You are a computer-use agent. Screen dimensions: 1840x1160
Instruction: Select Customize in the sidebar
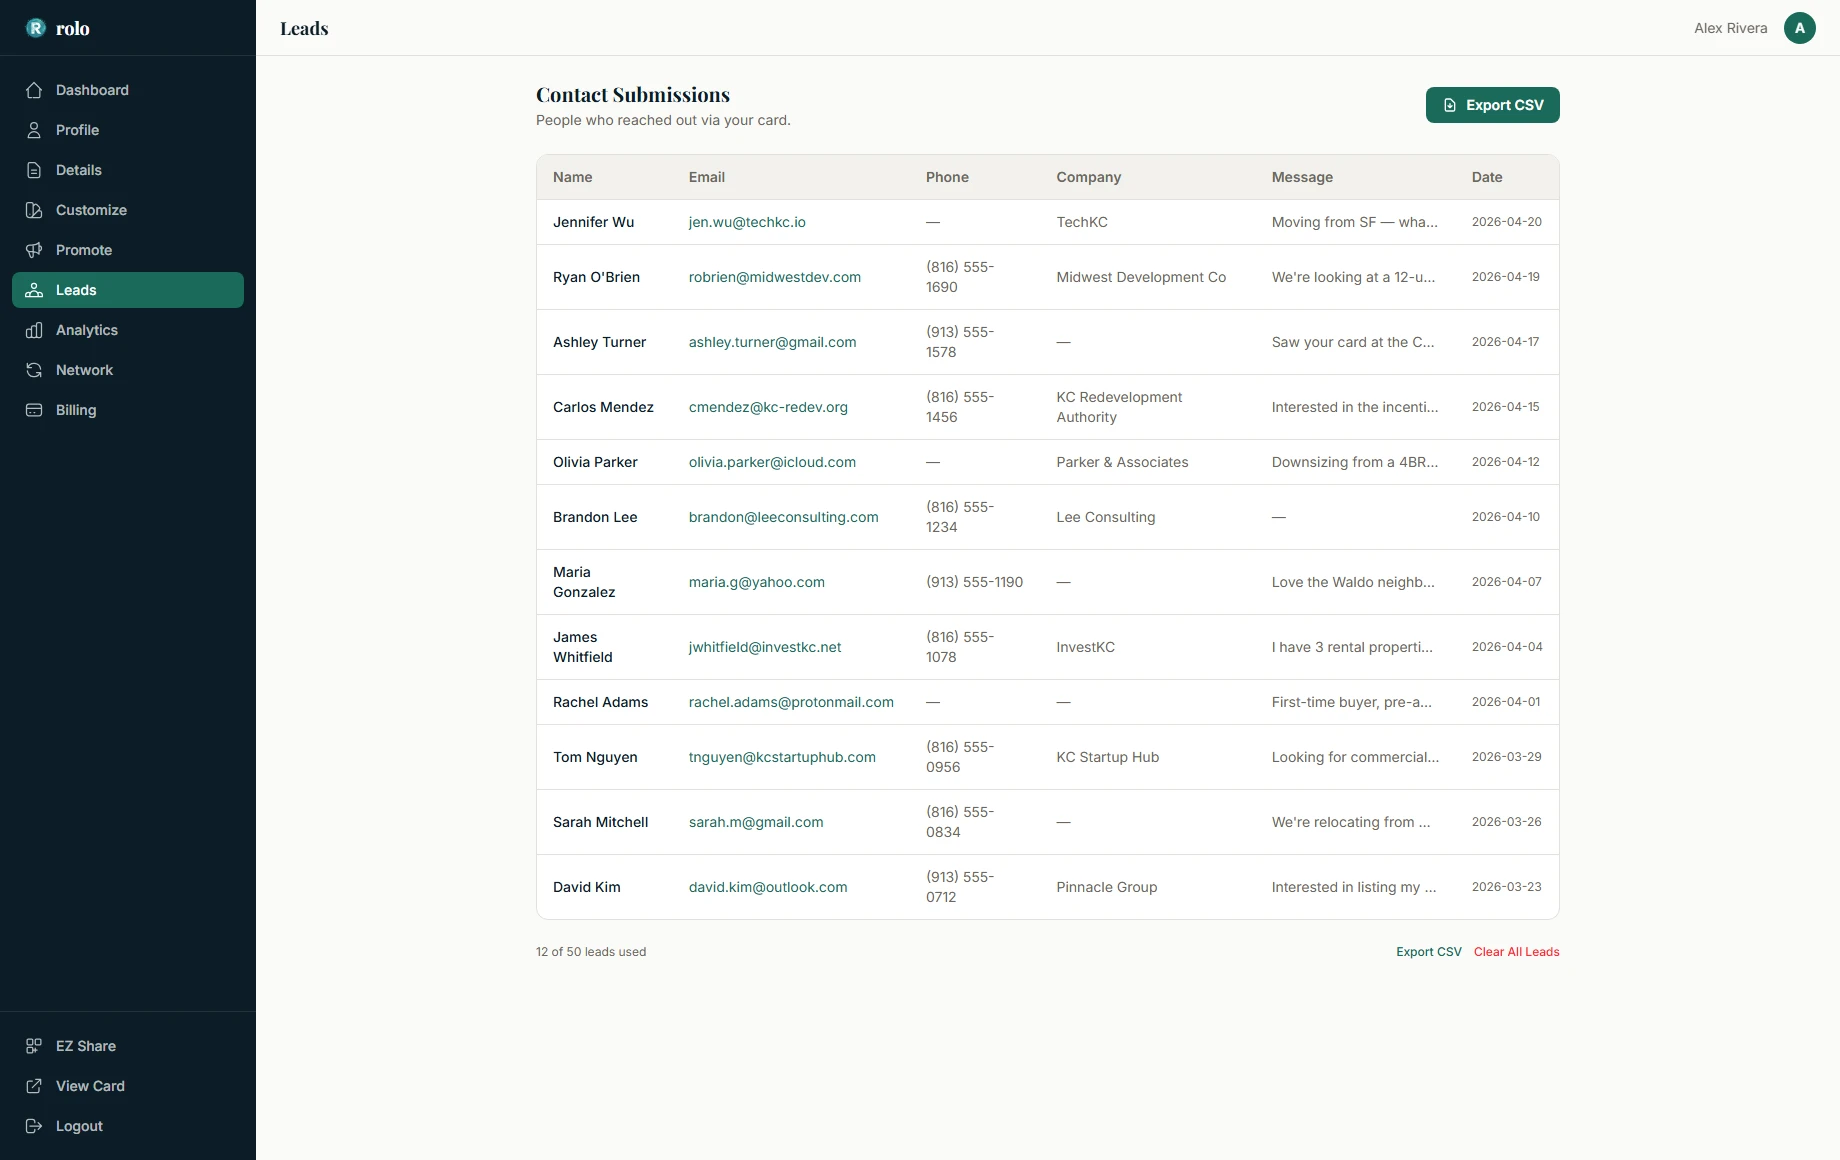click(x=128, y=210)
